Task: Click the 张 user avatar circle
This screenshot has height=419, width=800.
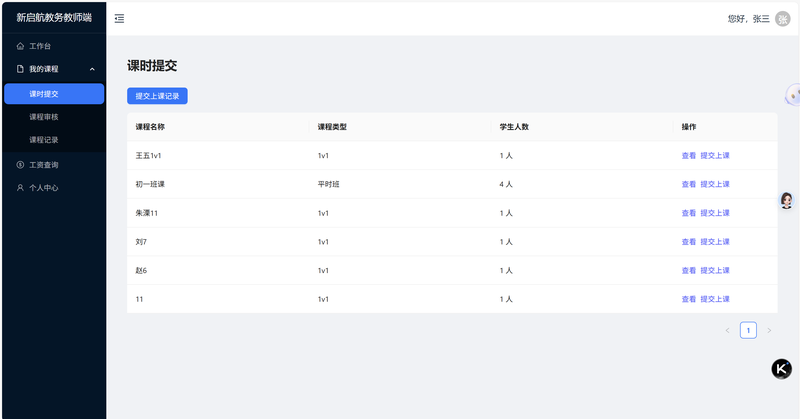Action: [x=783, y=19]
